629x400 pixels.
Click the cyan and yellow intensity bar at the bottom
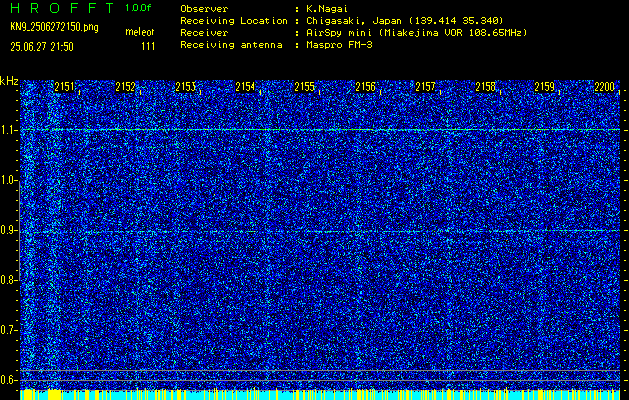pos(320,394)
